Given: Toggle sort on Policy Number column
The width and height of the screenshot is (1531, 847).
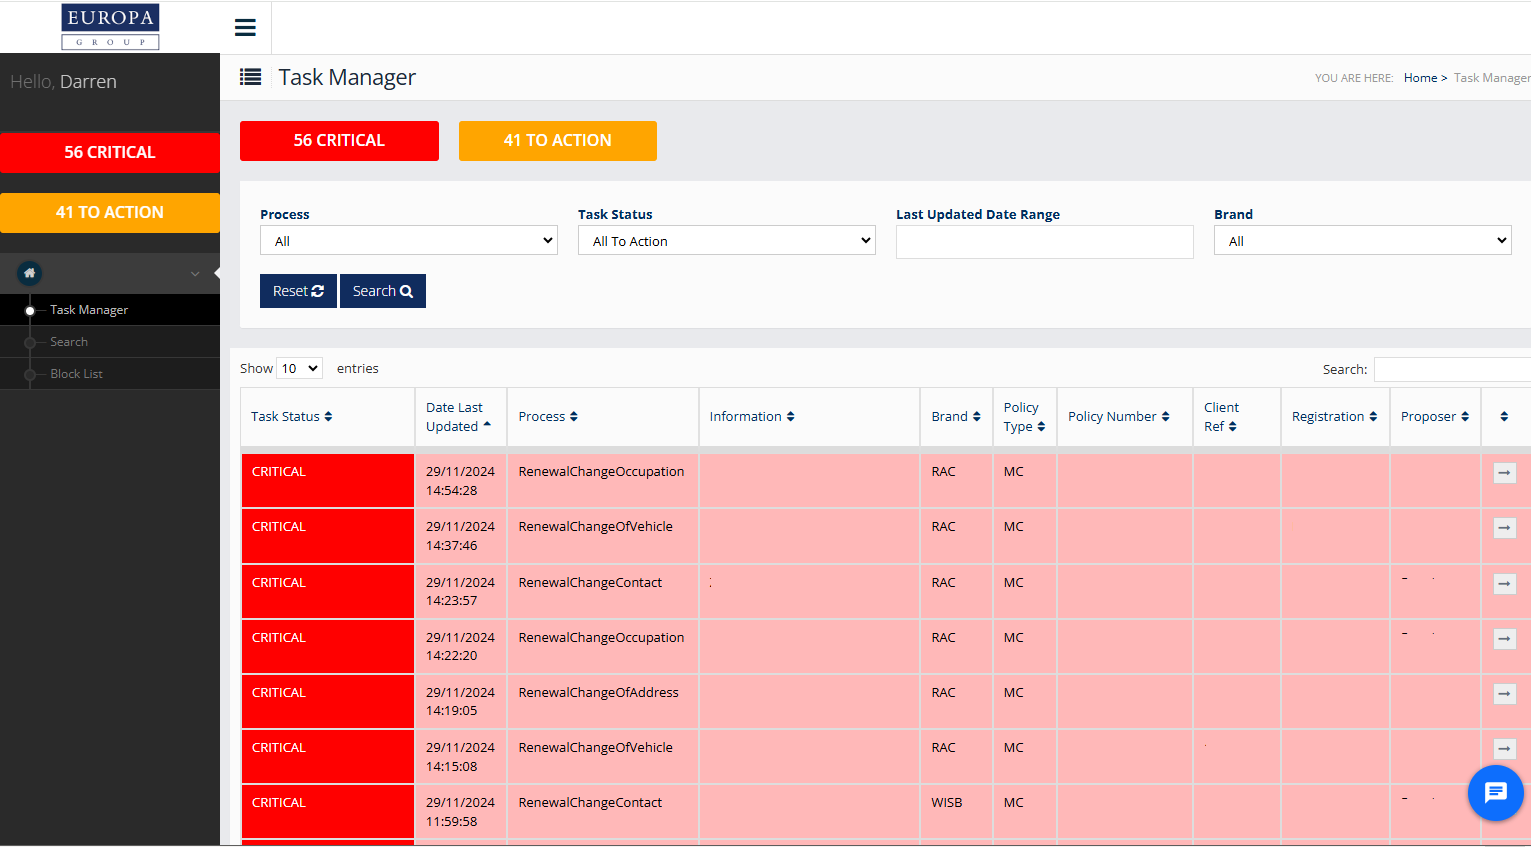Looking at the screenshot, I should click(x=1118, y=417).
